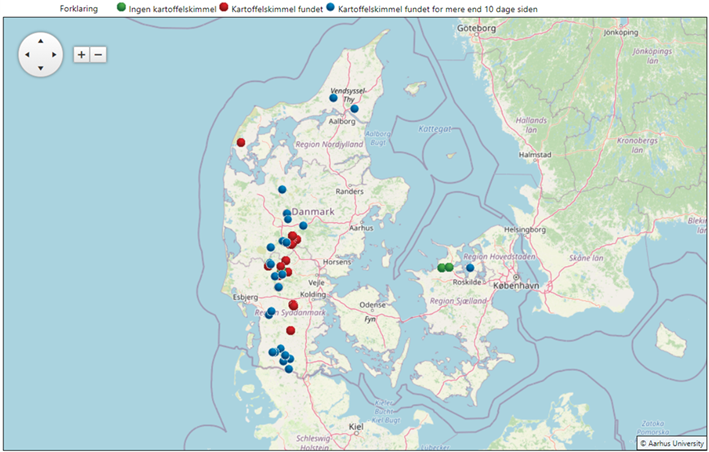This screenshot has width=709, height=452.
Task: Select the lone red marker in southern Jutland
Action: pyautogui.click(x=290, y=330)
